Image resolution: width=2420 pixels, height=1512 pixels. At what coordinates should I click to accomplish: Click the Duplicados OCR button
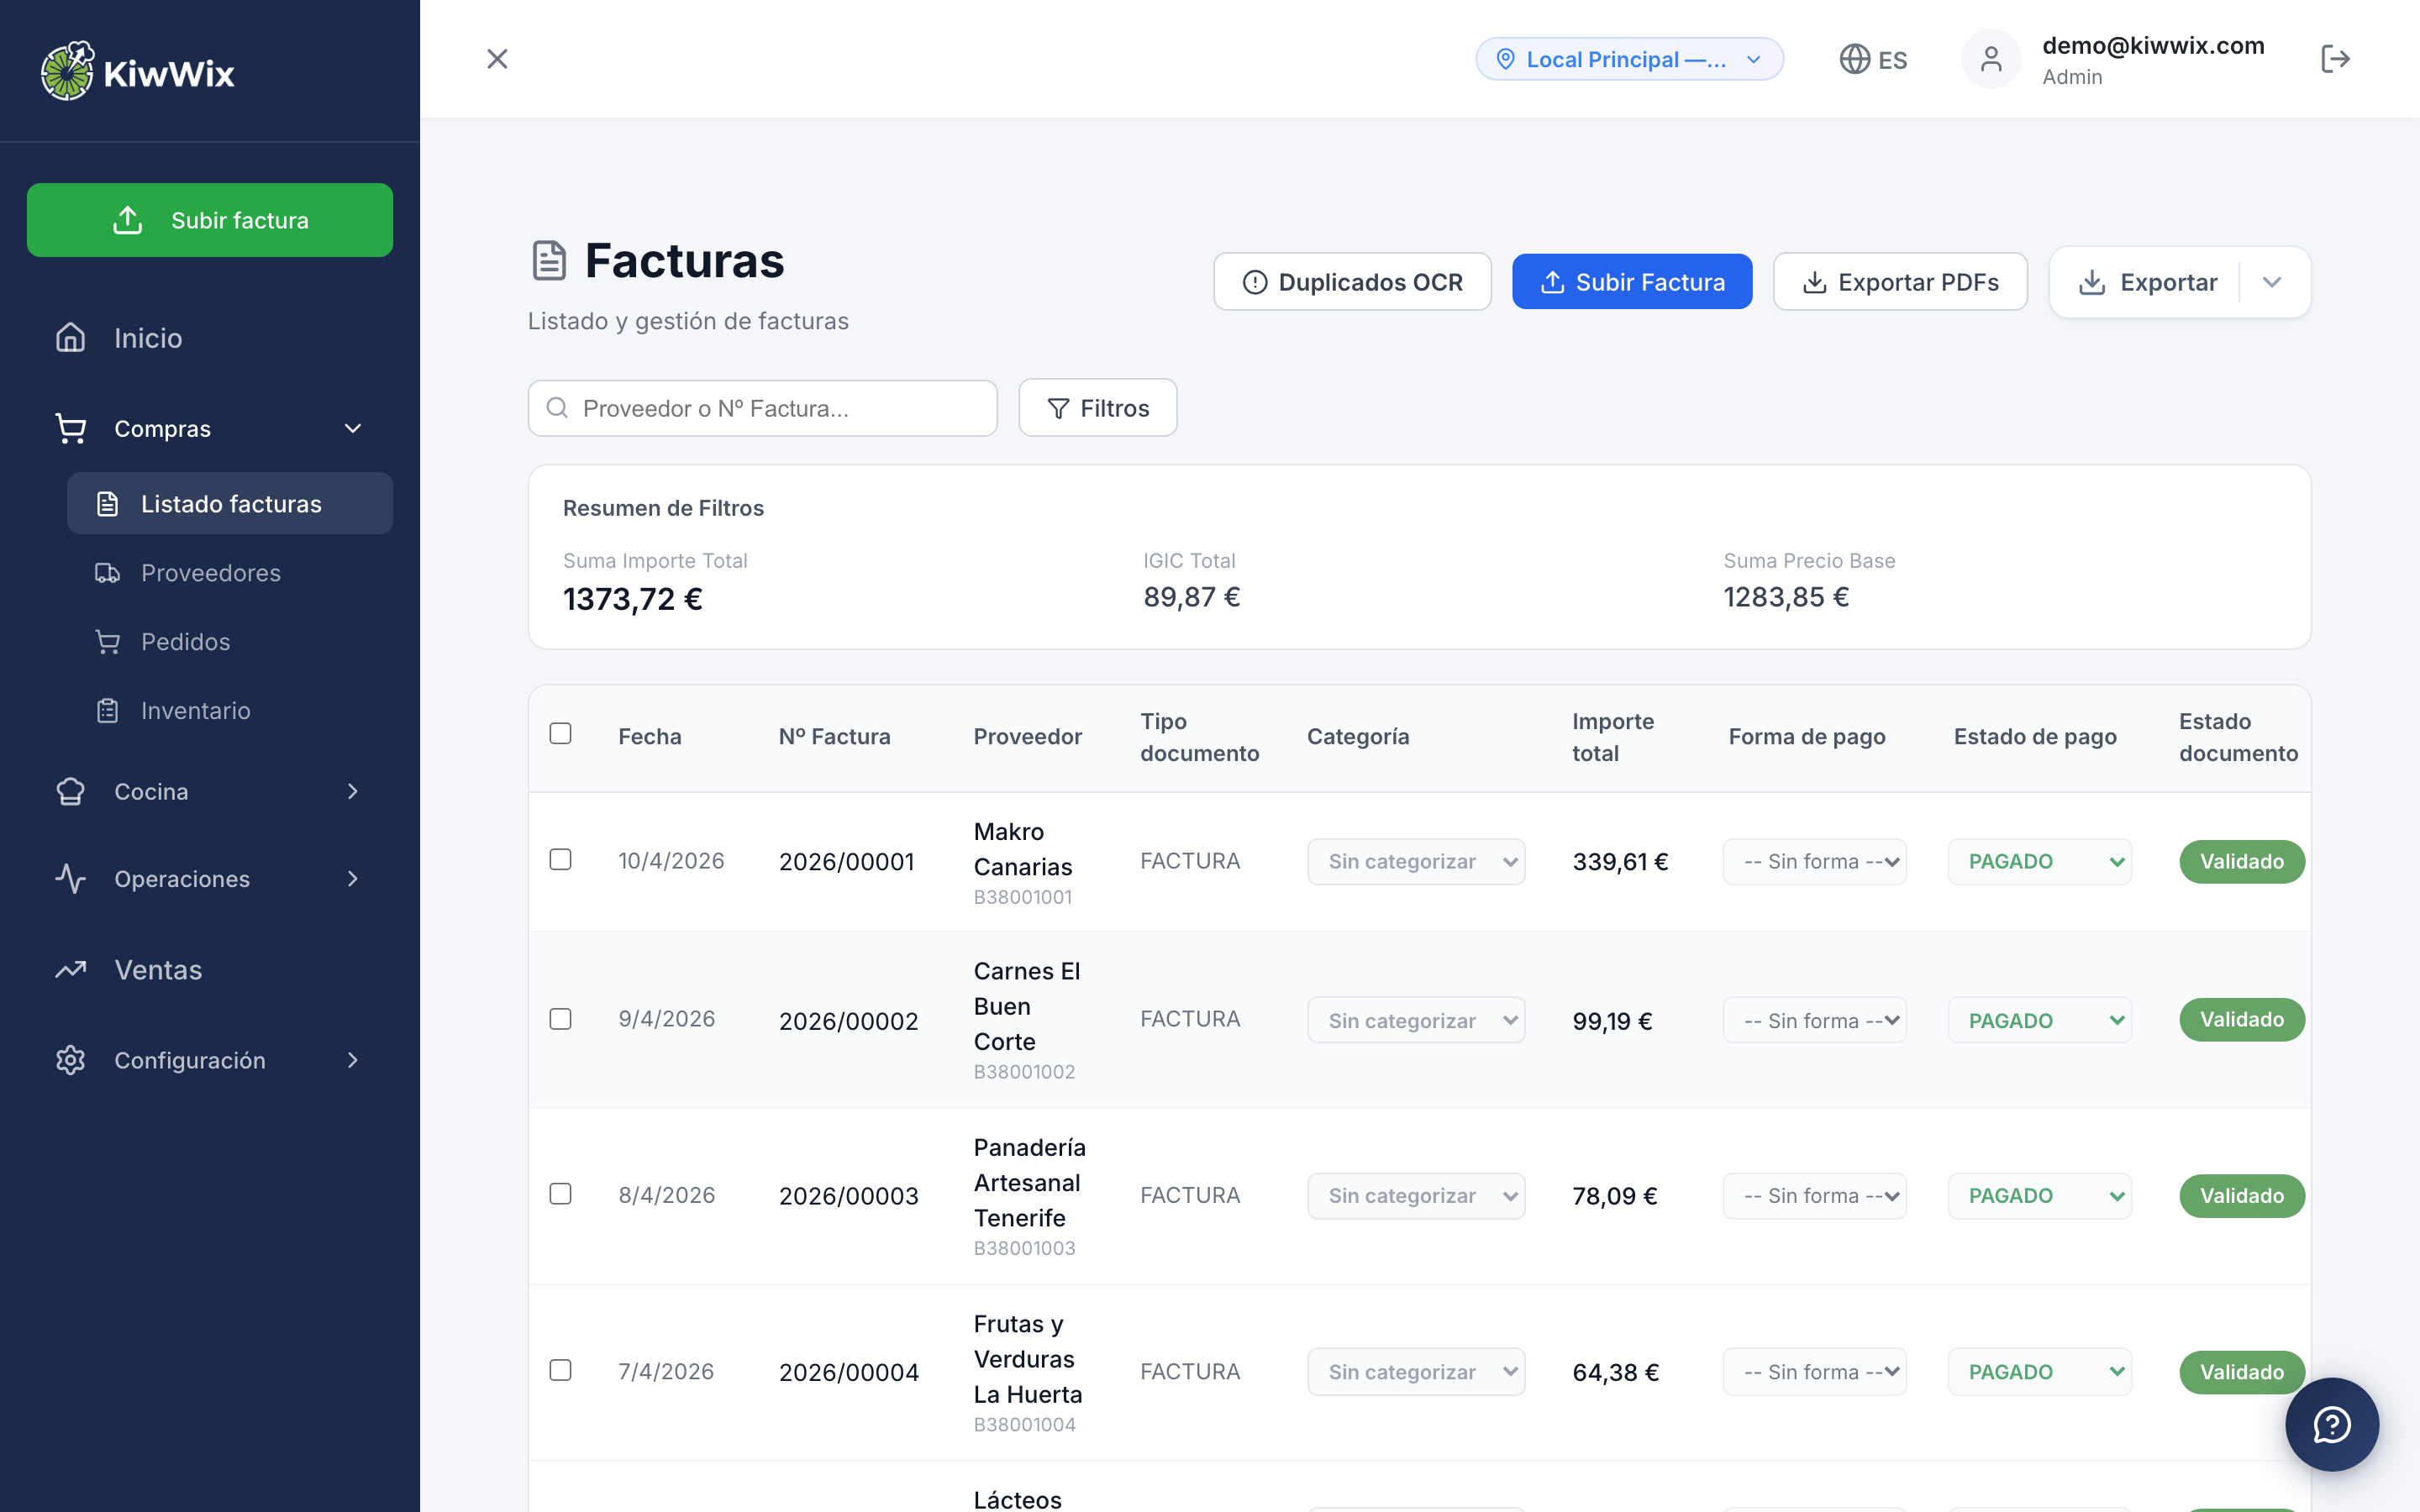click(1352, 281)
